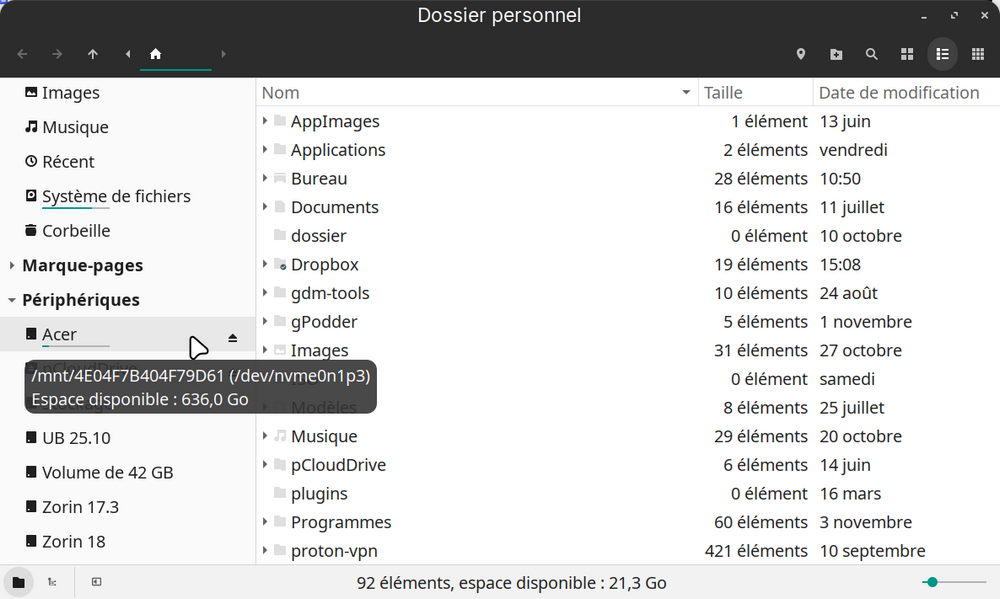Screen dimensions: 1000x599
Task: Click the zoom slider in status bar
Action: tap(954, 582)
